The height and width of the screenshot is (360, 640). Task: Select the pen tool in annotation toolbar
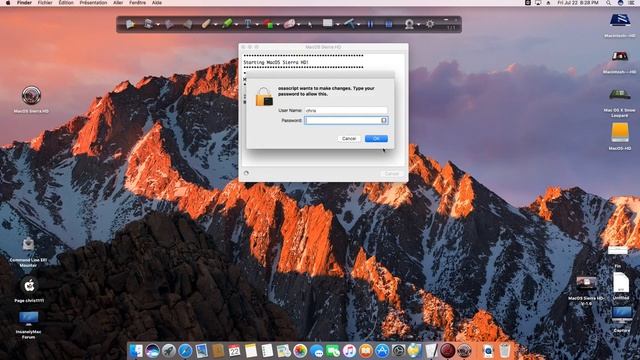(x=206, y=24)
